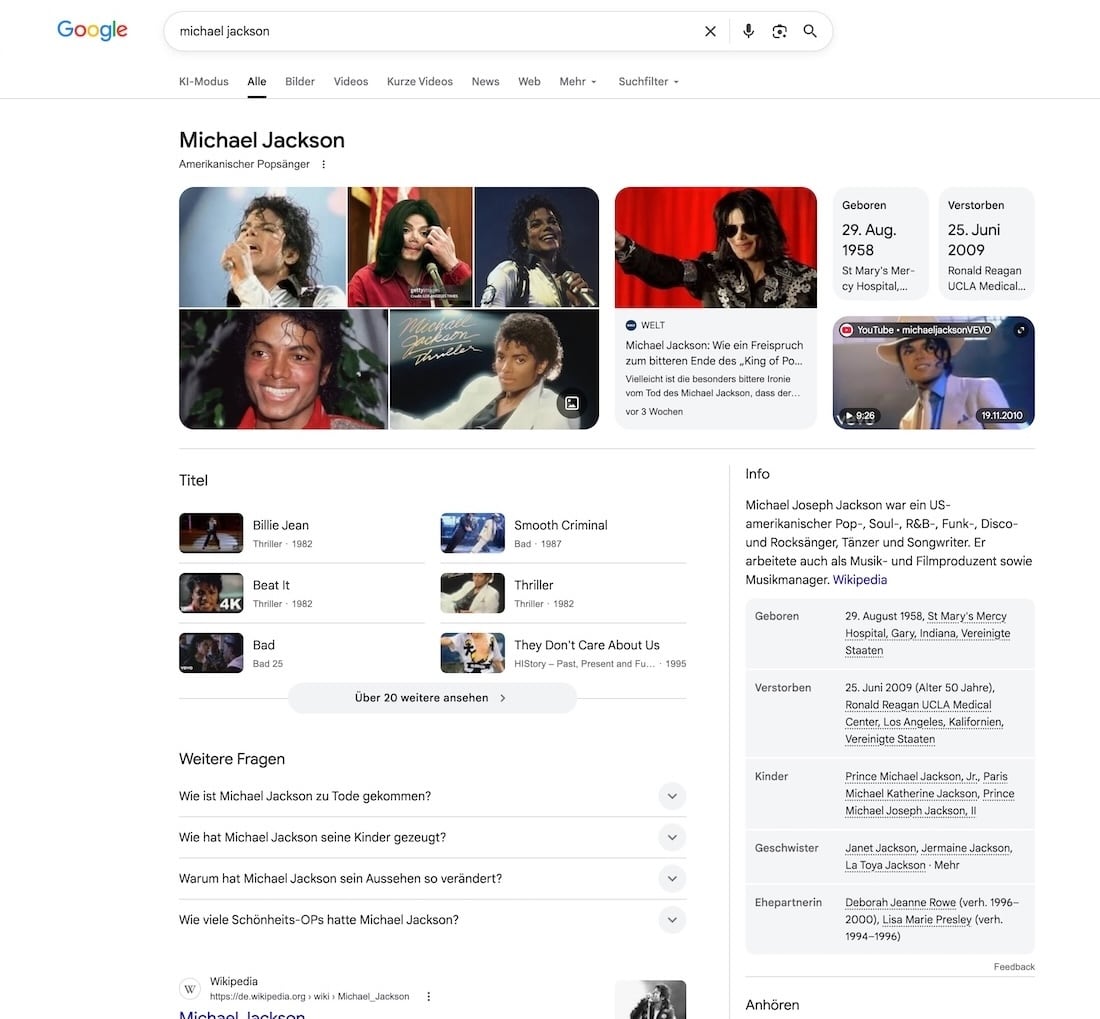The height and width of the screenshot is (1019, 1100).
Task: Click the WELT source icon
Action: 631,325
